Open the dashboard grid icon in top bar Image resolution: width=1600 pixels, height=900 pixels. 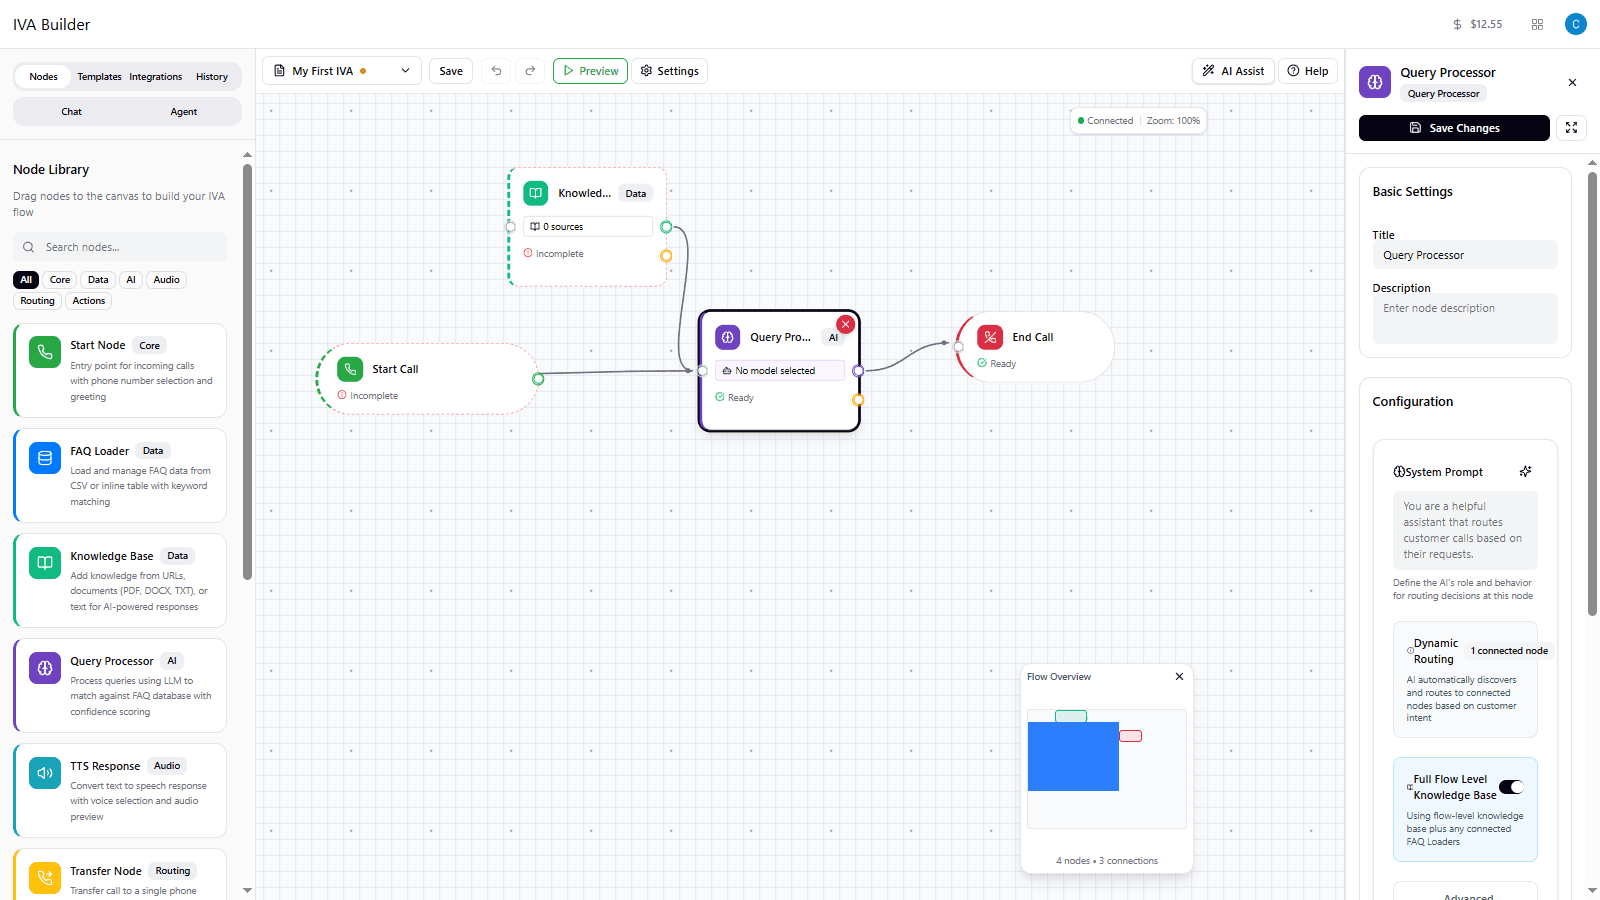[1537, 24]
